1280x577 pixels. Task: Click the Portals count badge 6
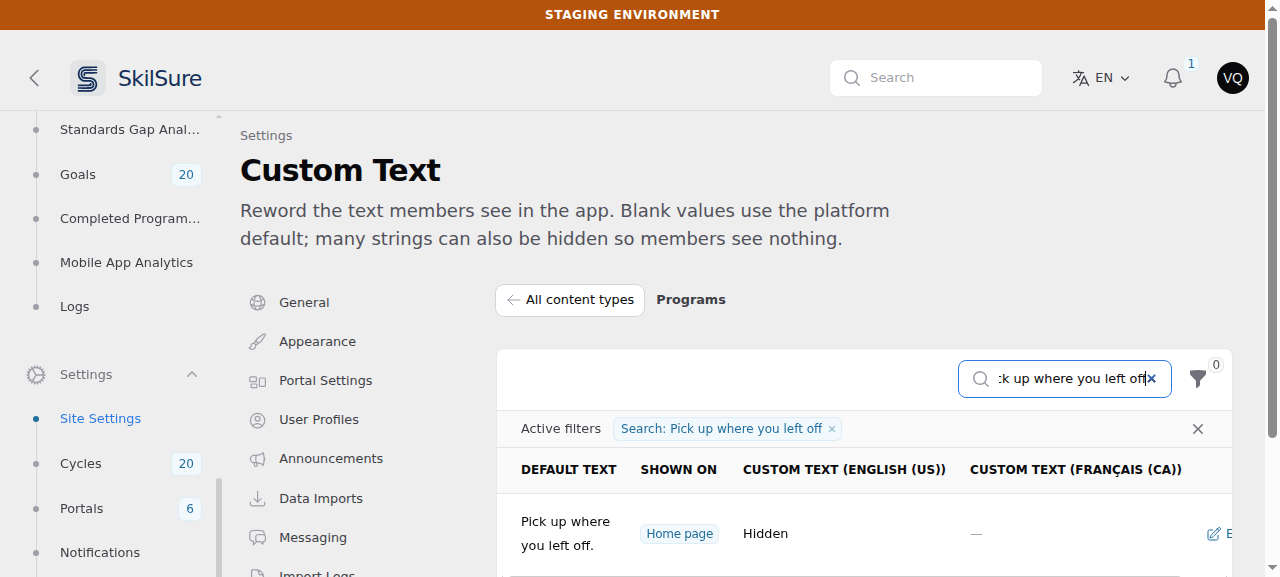pos(190,509)
